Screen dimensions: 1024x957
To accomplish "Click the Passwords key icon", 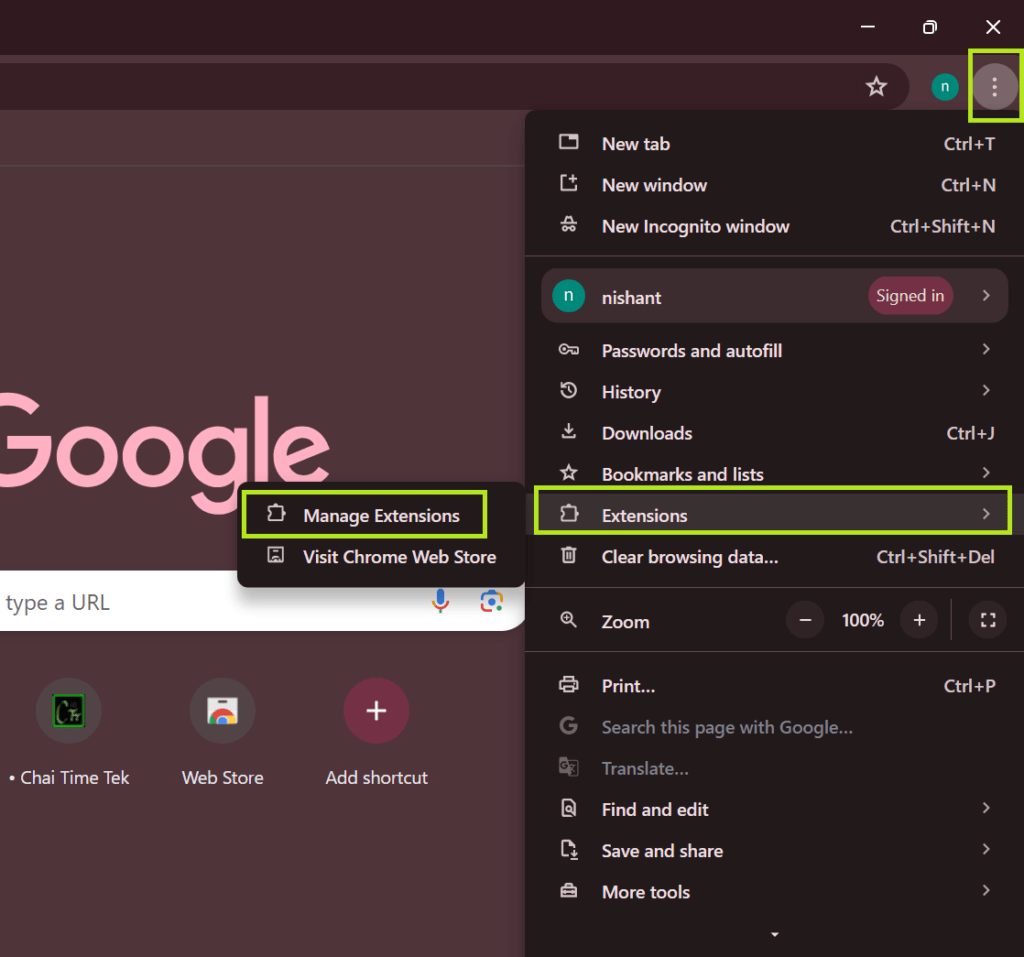I will 568,349.
